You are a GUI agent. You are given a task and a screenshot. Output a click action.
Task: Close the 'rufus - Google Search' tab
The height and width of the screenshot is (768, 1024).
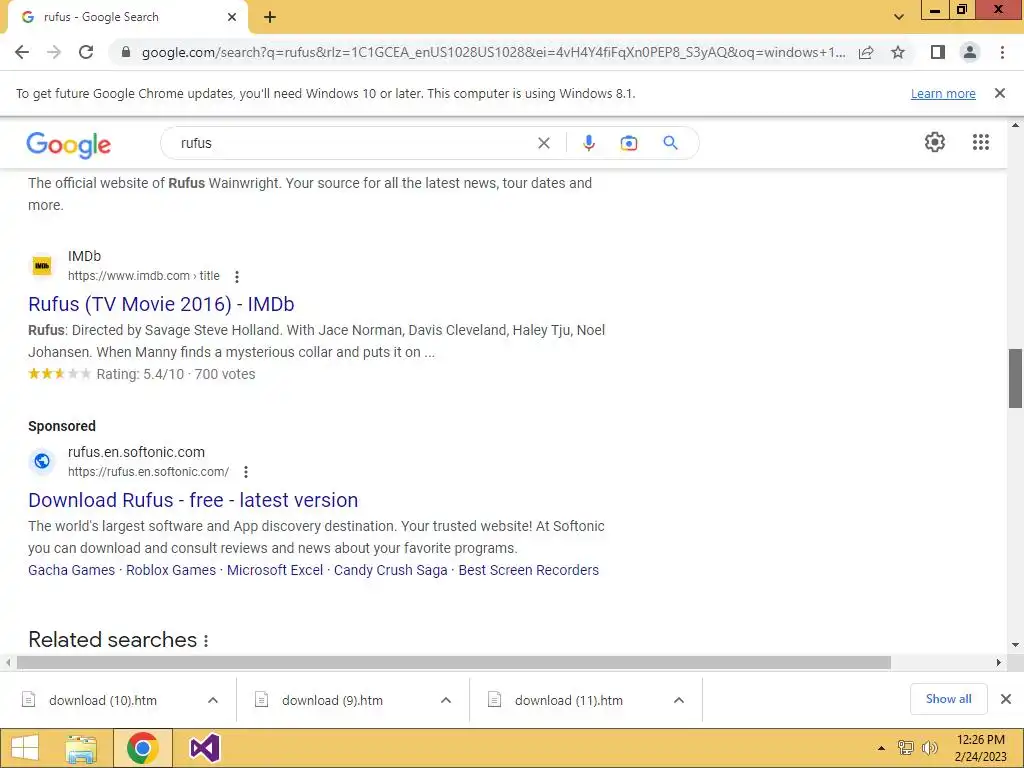[x=232, y=17]
